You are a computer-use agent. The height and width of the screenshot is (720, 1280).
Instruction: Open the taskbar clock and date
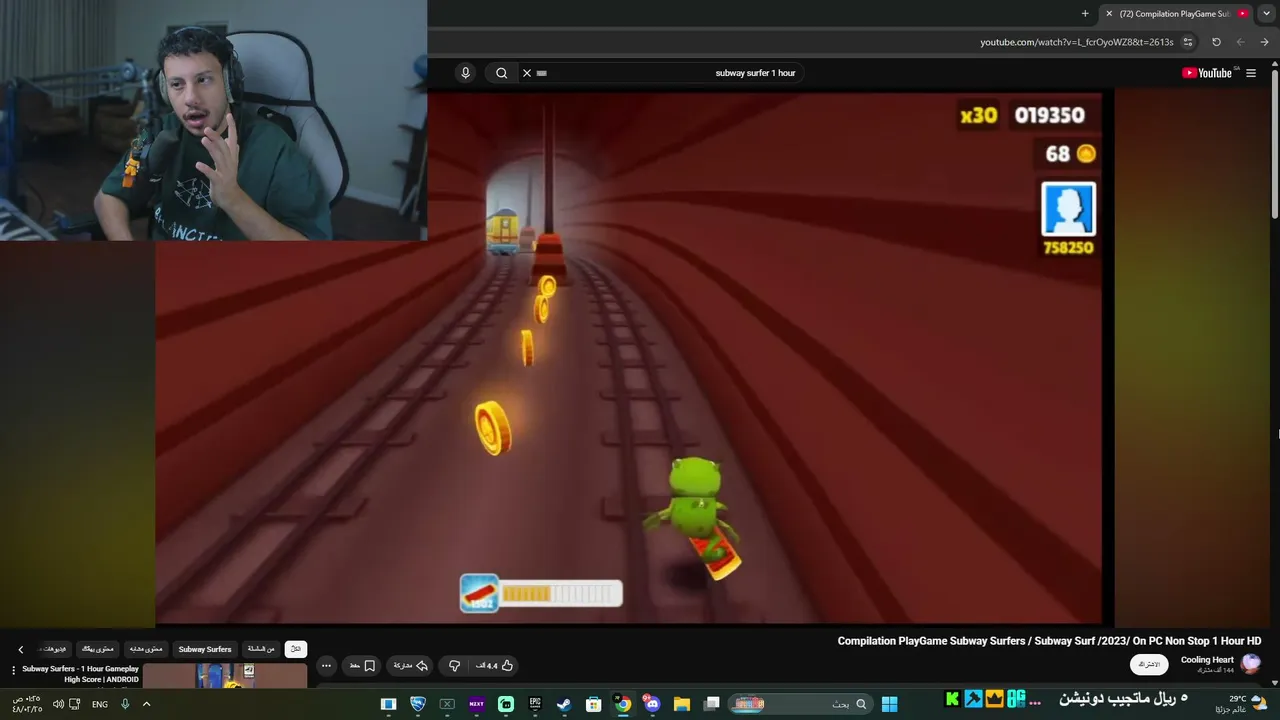pyautogui.click(x=27, y=704)
